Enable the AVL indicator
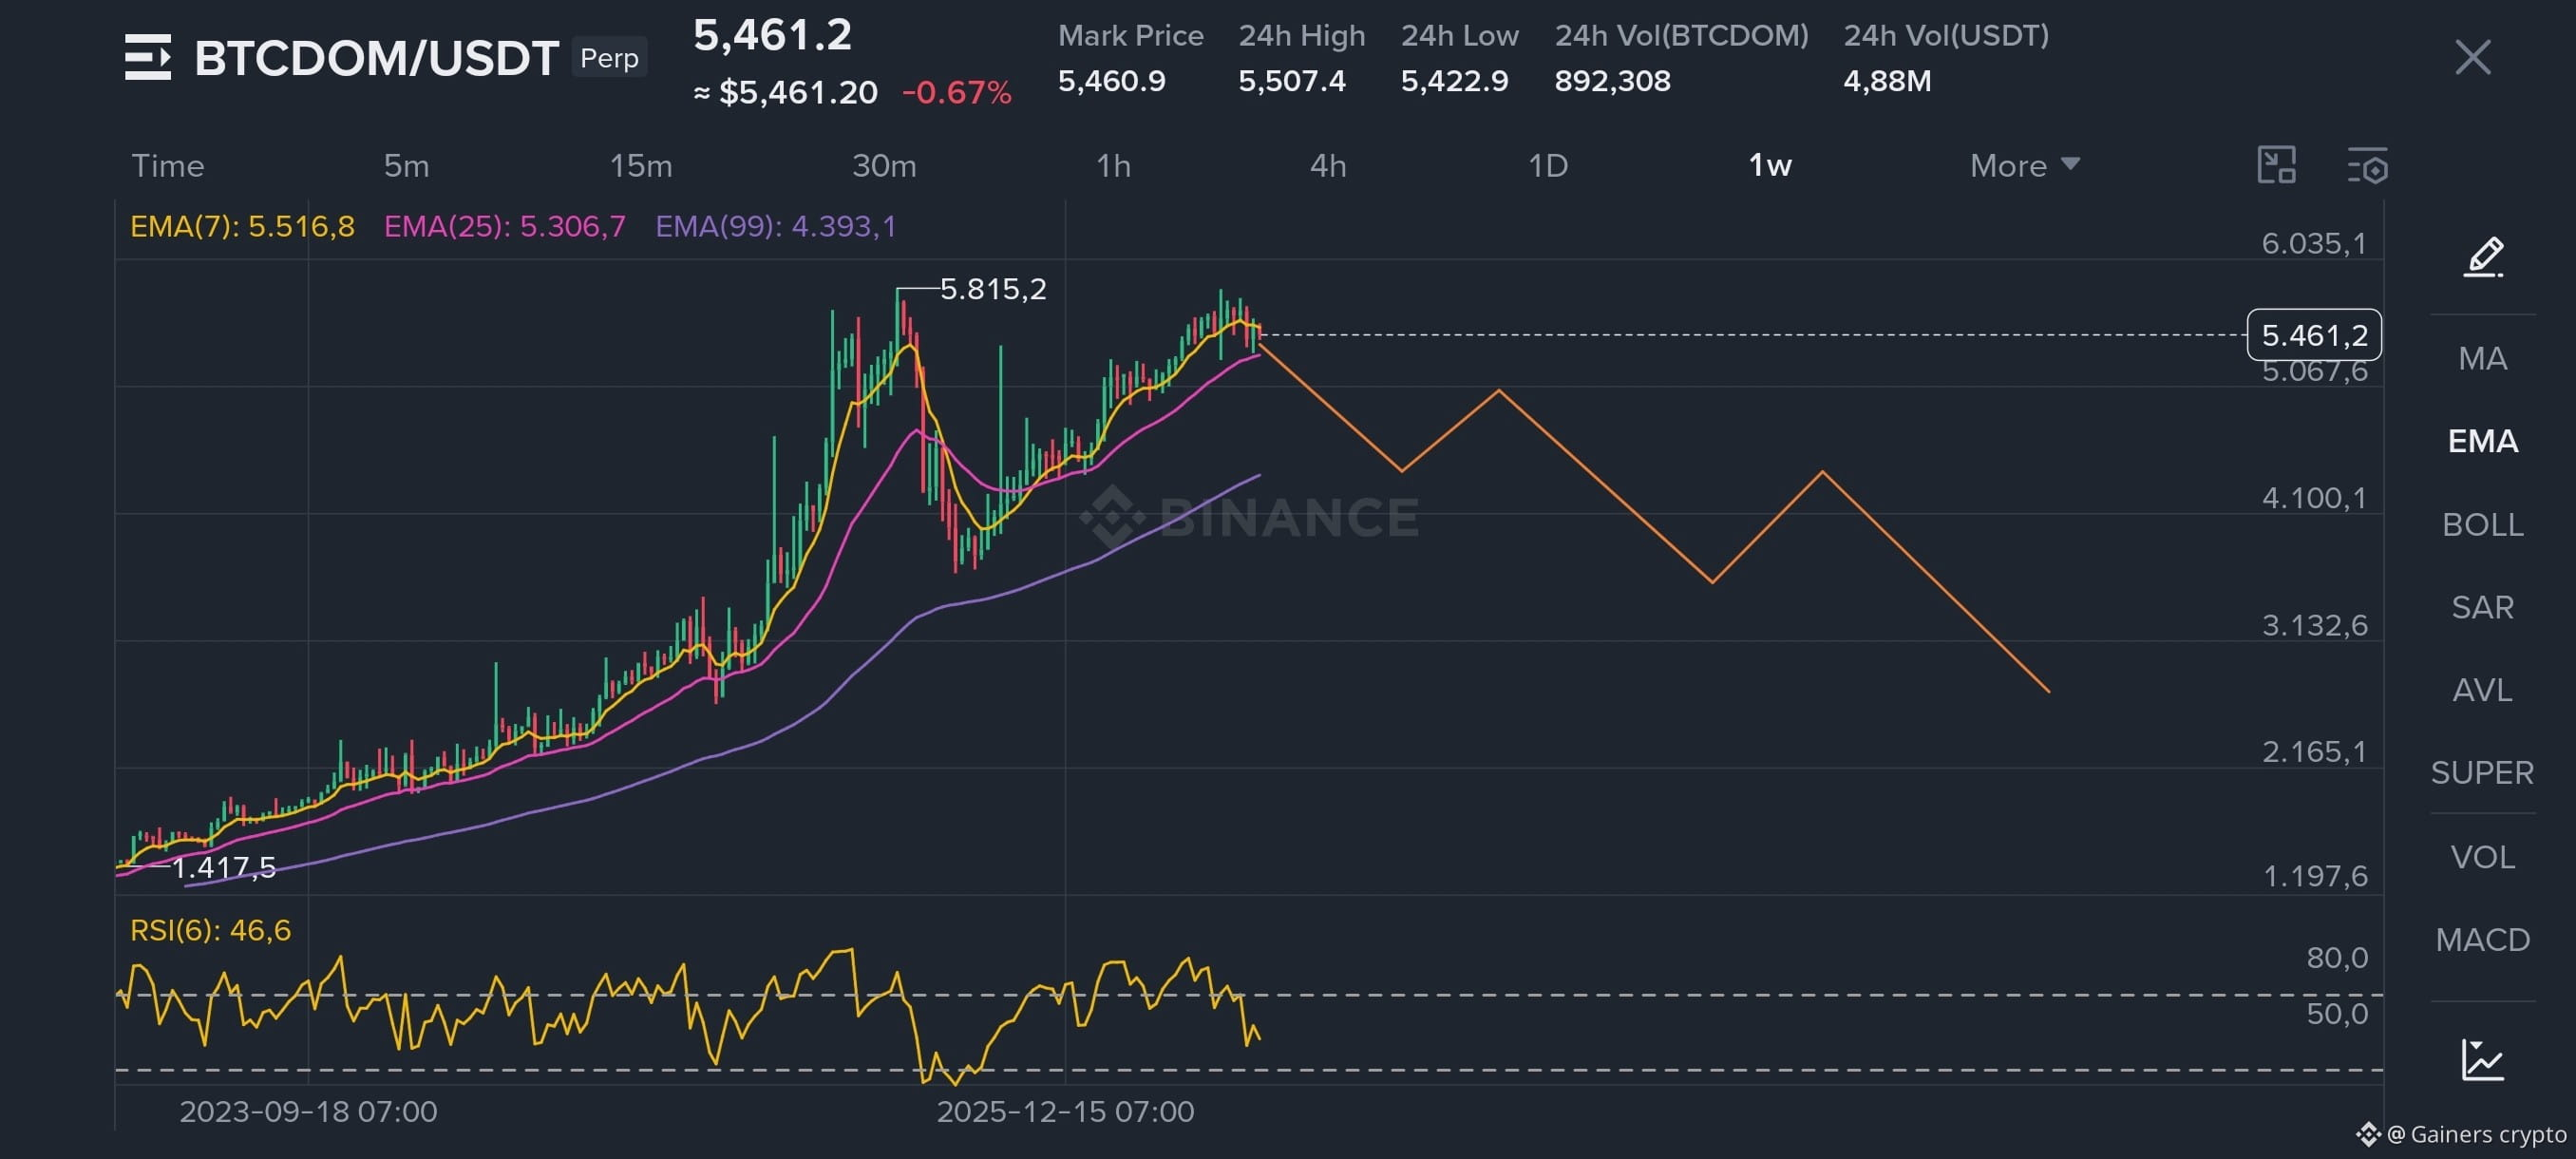 pos(2483,690)
